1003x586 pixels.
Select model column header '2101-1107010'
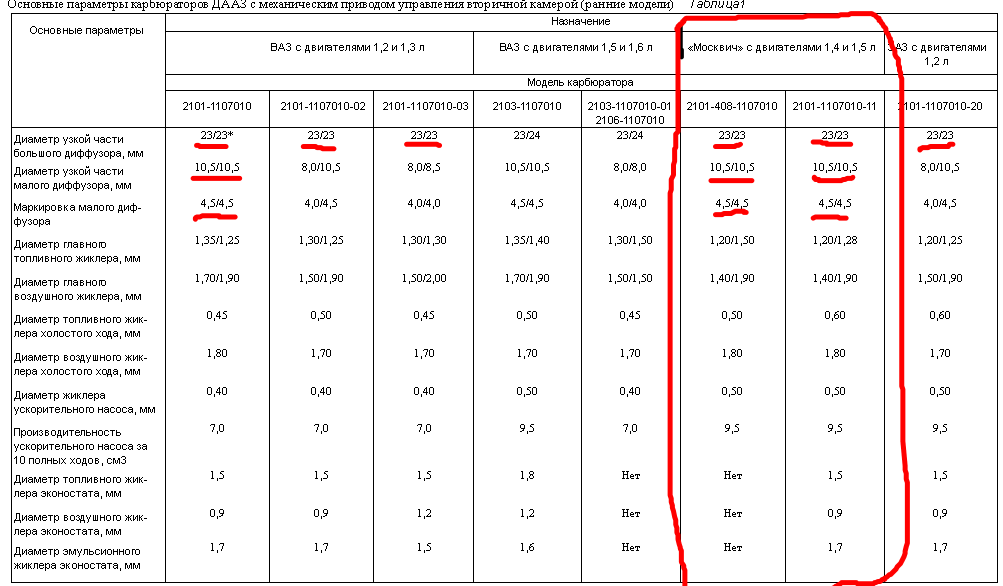[x=217, y=106]
